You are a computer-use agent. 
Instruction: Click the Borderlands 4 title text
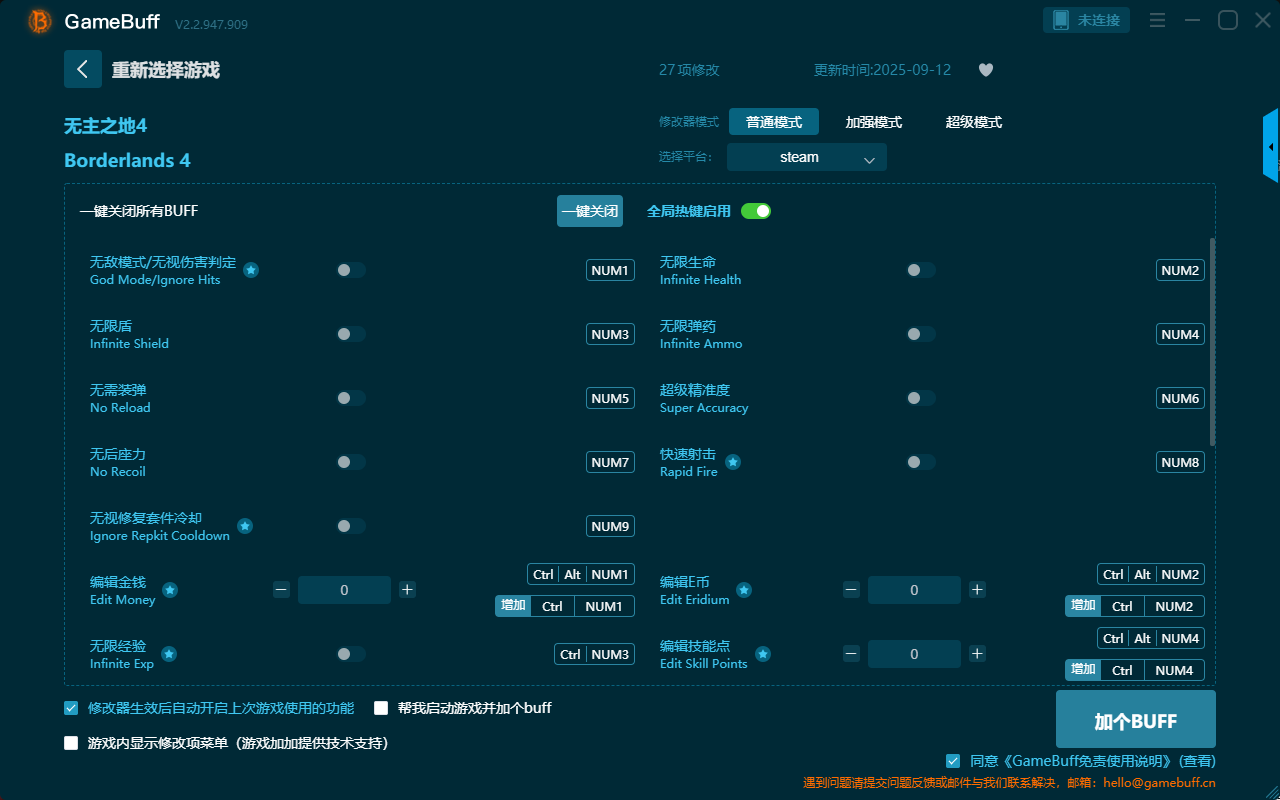[x=127, y=160]
